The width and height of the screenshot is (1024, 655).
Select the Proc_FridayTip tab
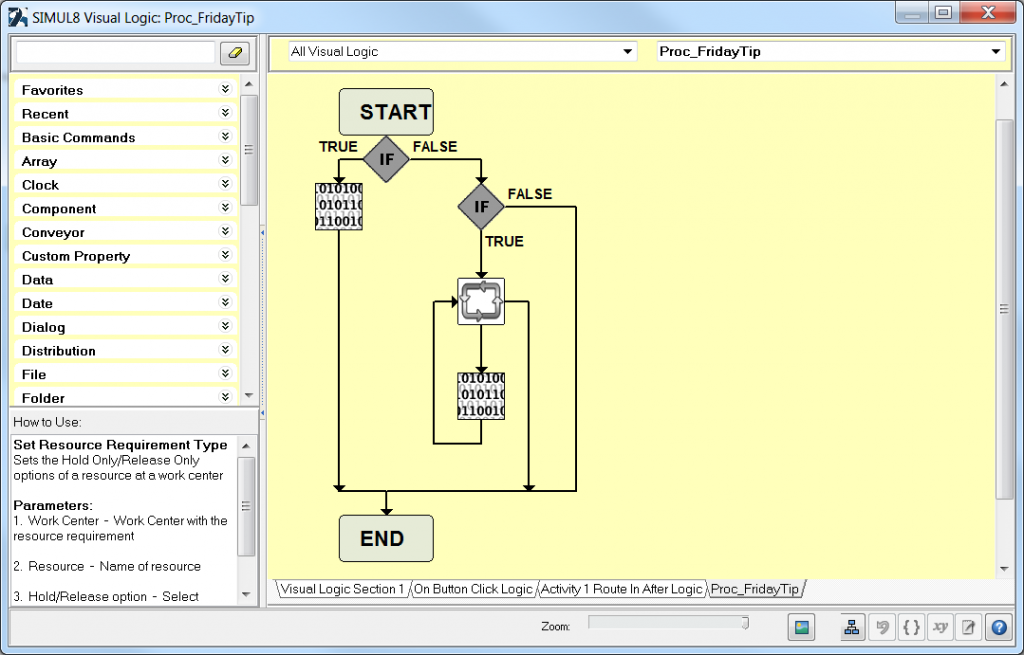click(755, 589)
